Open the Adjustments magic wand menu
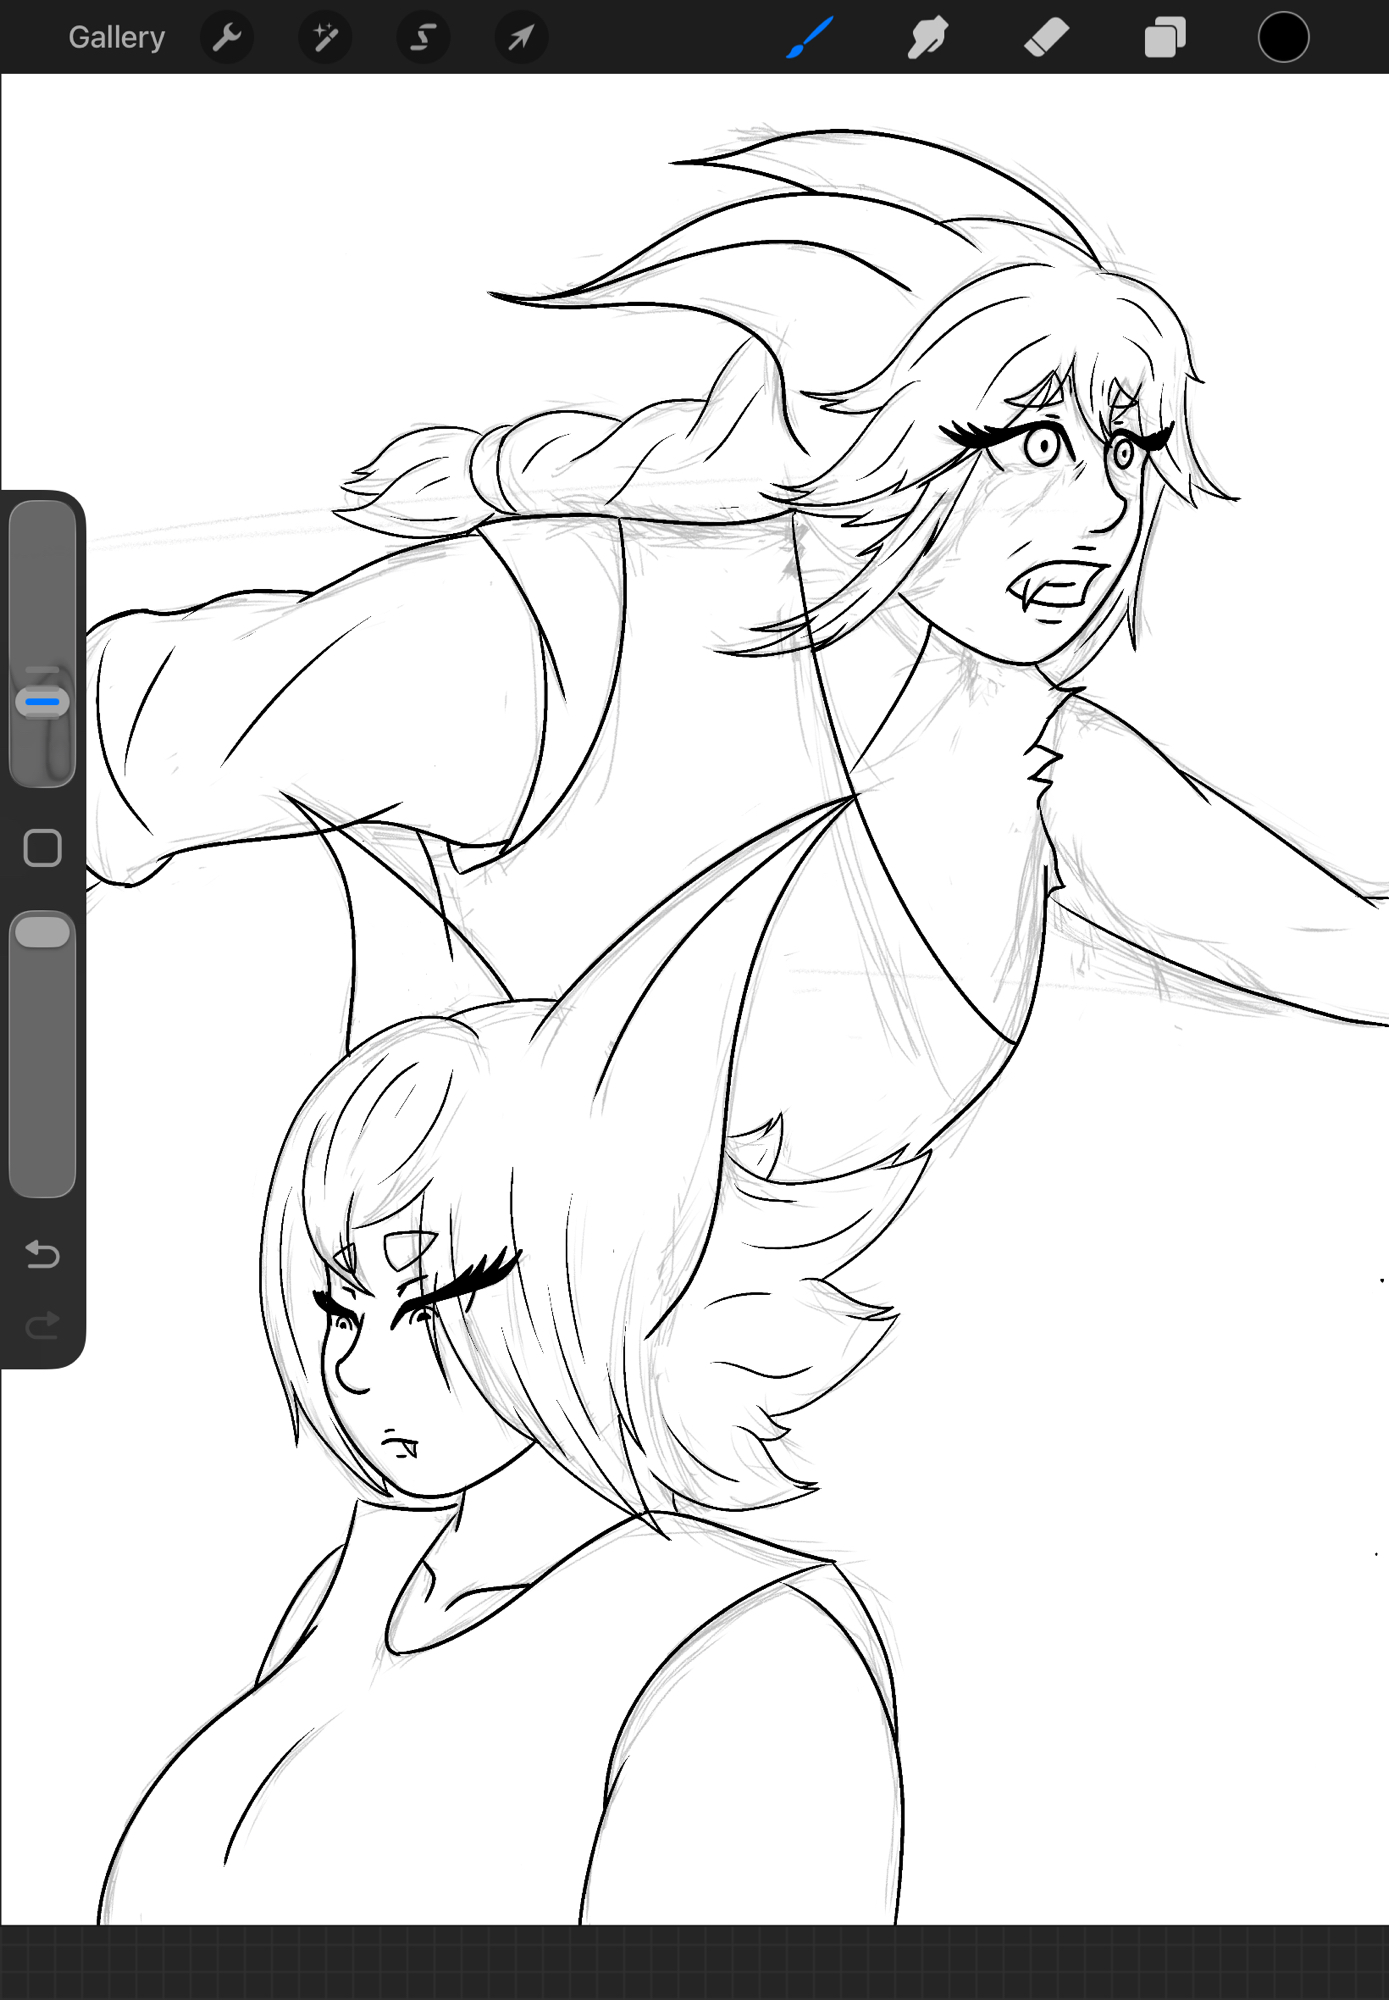The image size is (1389, 2000). coord(325,38)
